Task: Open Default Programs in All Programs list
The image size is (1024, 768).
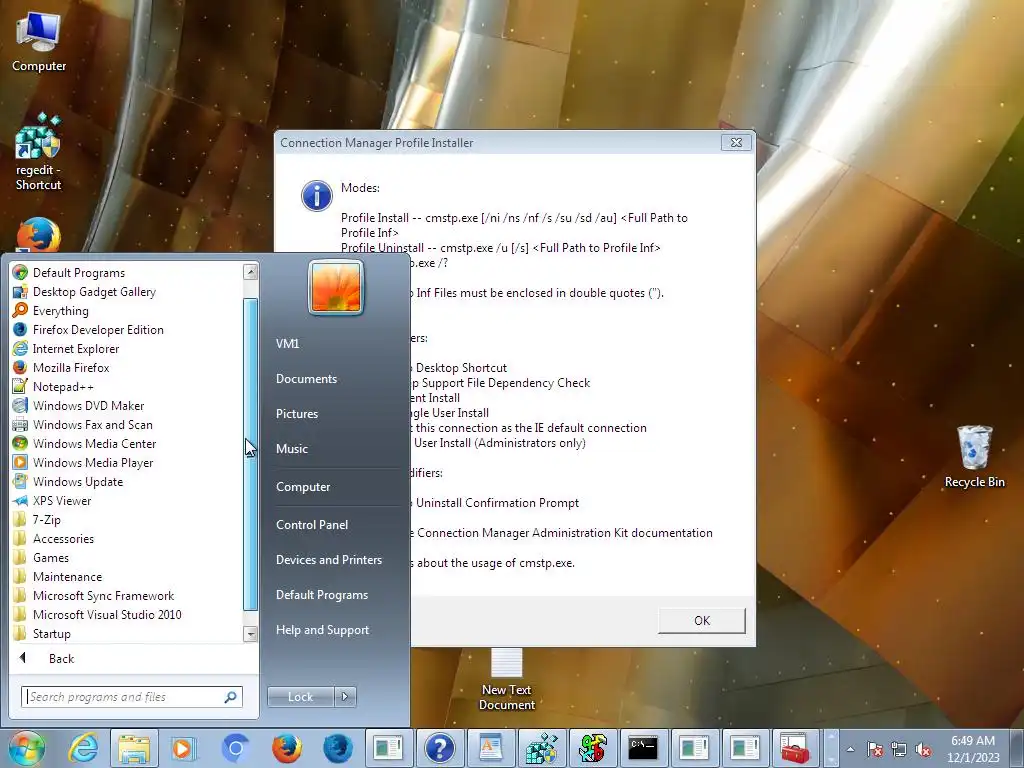Action: pos(78,273)
